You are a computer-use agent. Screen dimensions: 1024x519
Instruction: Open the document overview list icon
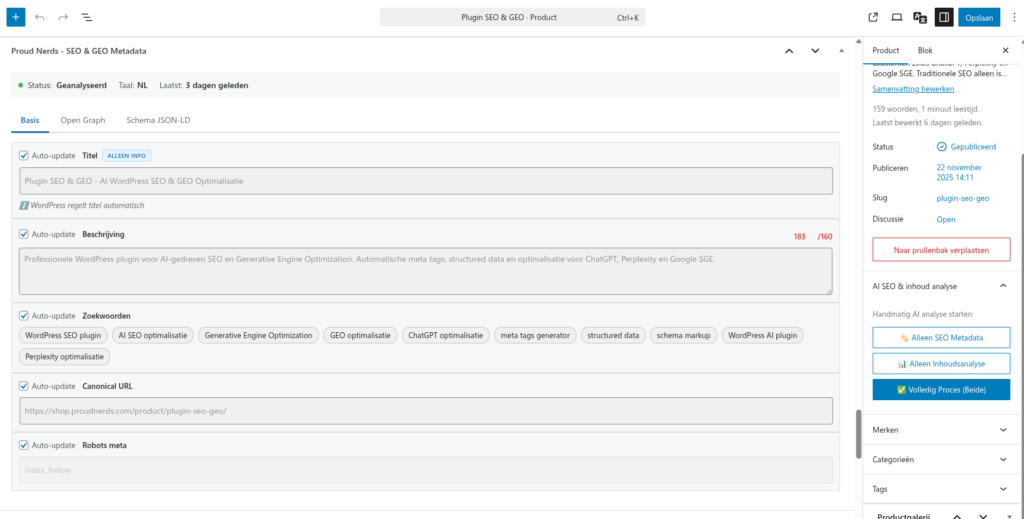(x=87, y=17)
